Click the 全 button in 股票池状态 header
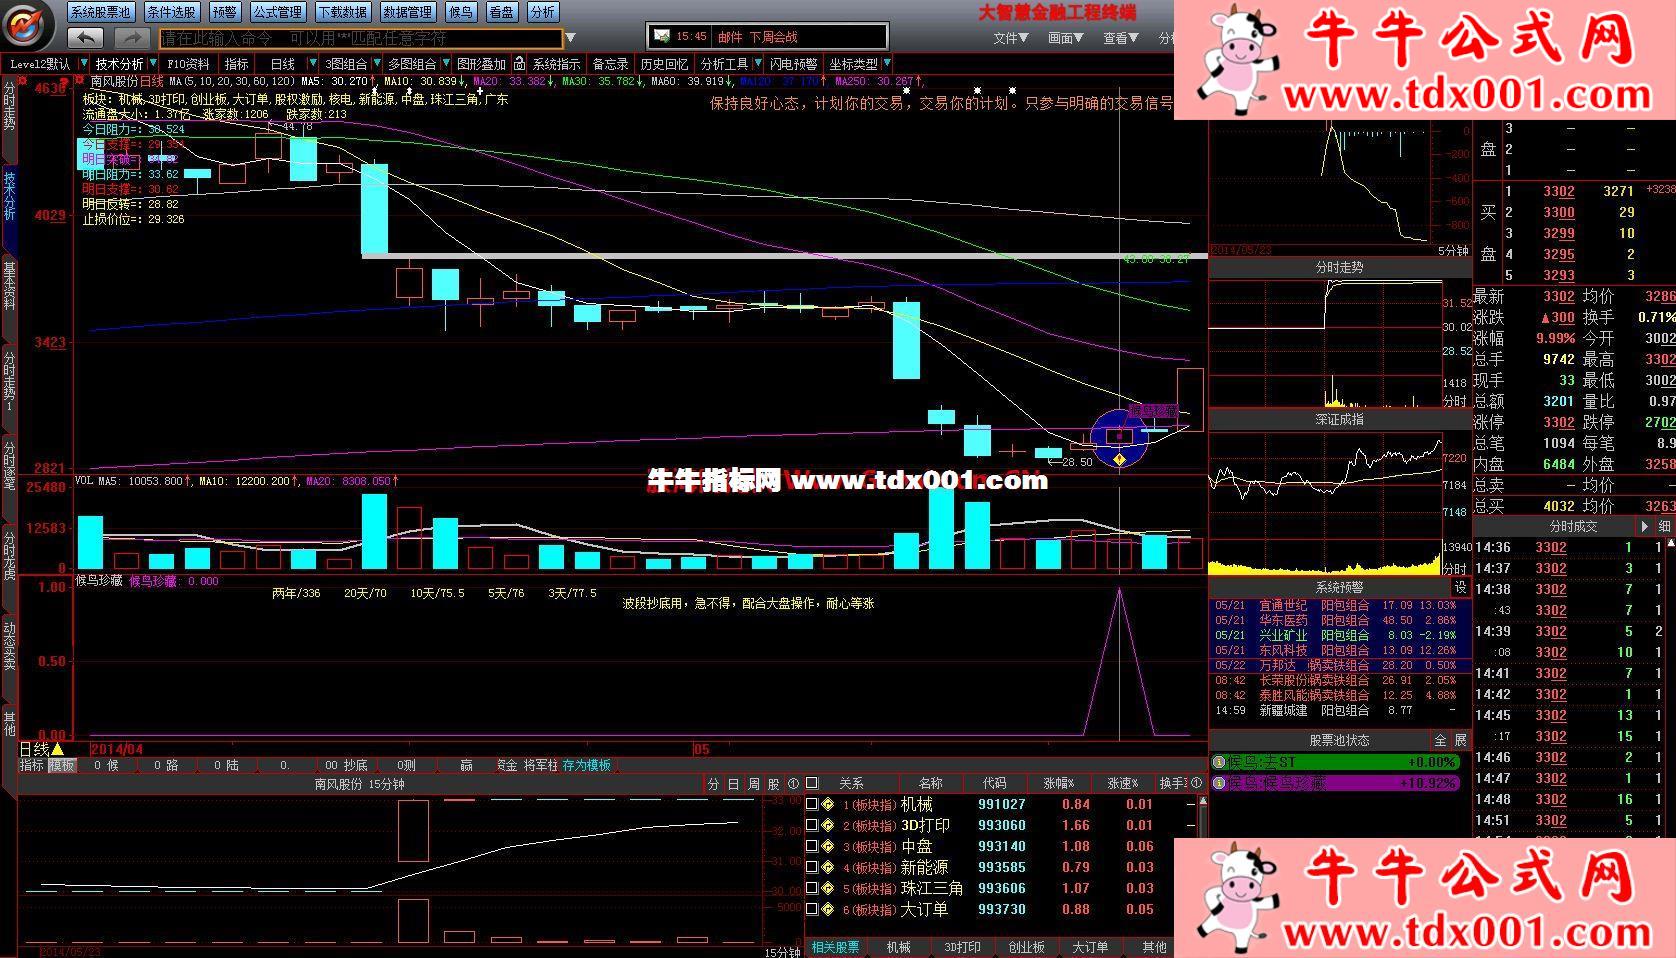 tap(1441, 740)
